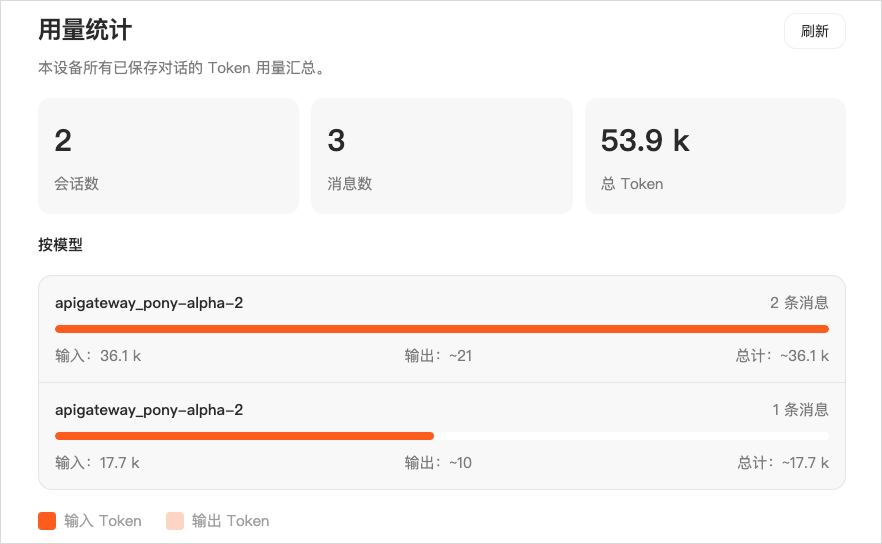Click the 刷新 refresh button

(814, 31)
